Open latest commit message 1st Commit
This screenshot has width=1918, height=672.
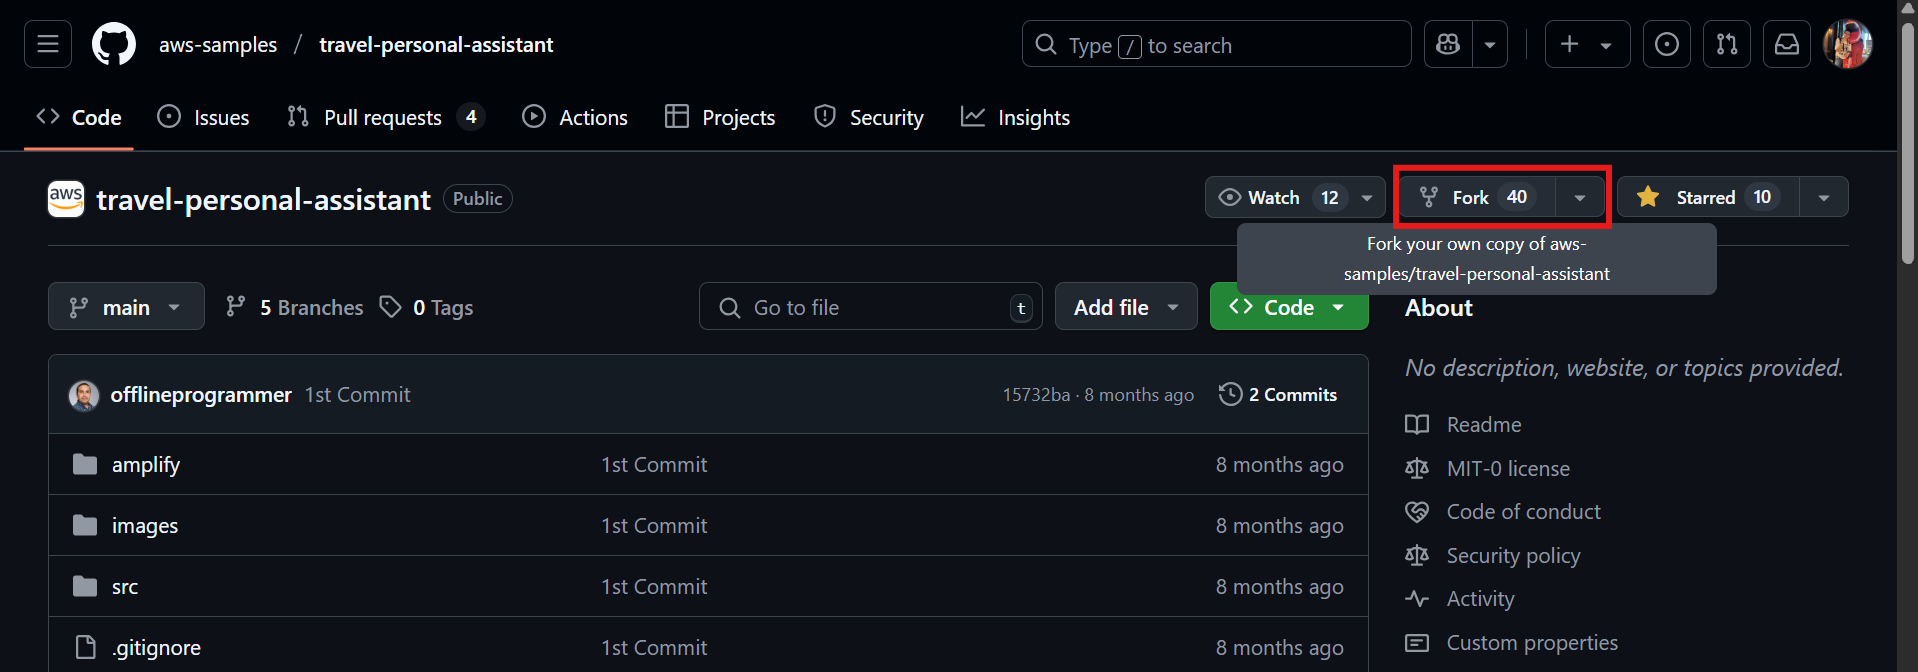pyautogui.click(x=357, y=395)
